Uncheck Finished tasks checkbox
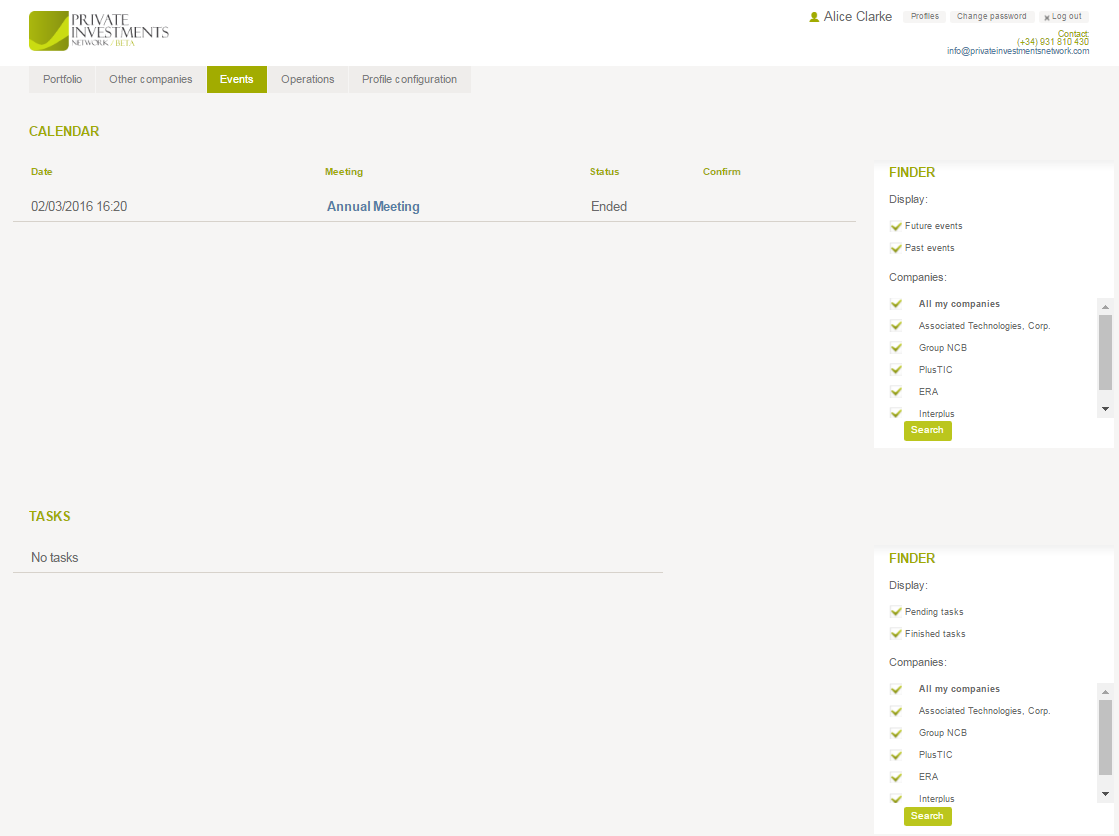The height and width of the screenshot is (836, 1119). pos(896,634)
